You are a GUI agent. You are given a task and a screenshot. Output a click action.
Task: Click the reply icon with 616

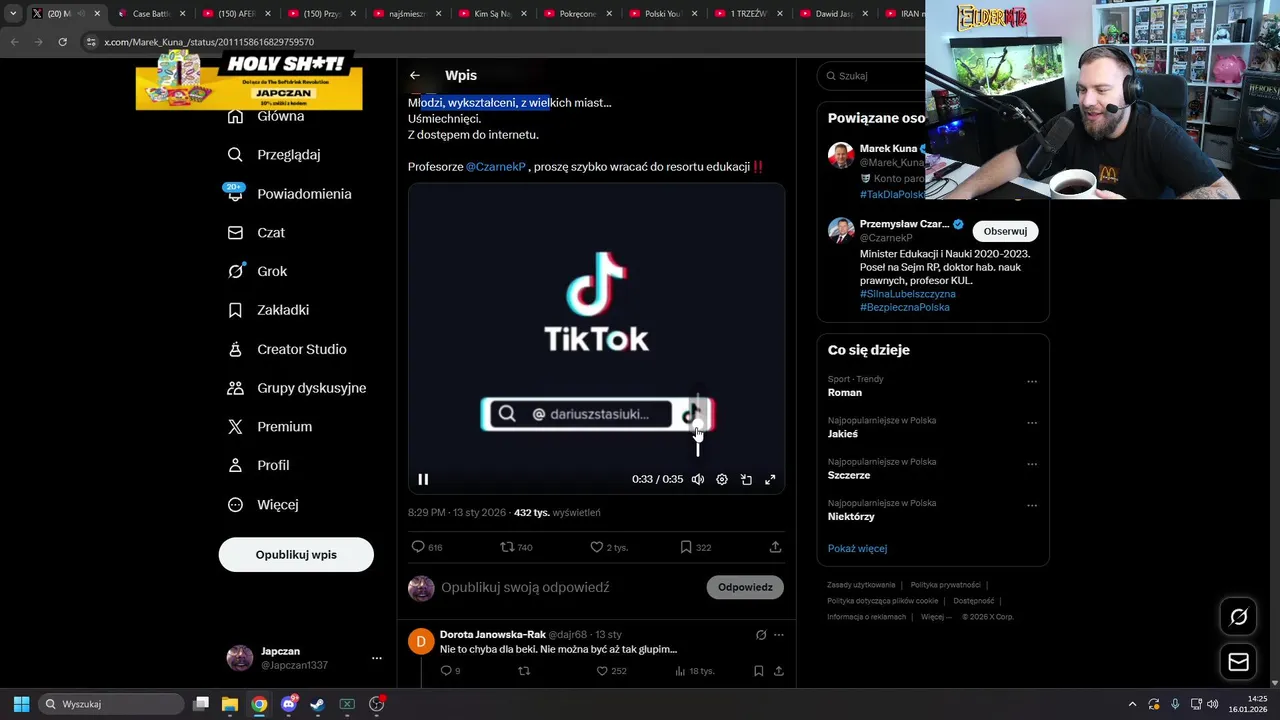click(418, 547)
